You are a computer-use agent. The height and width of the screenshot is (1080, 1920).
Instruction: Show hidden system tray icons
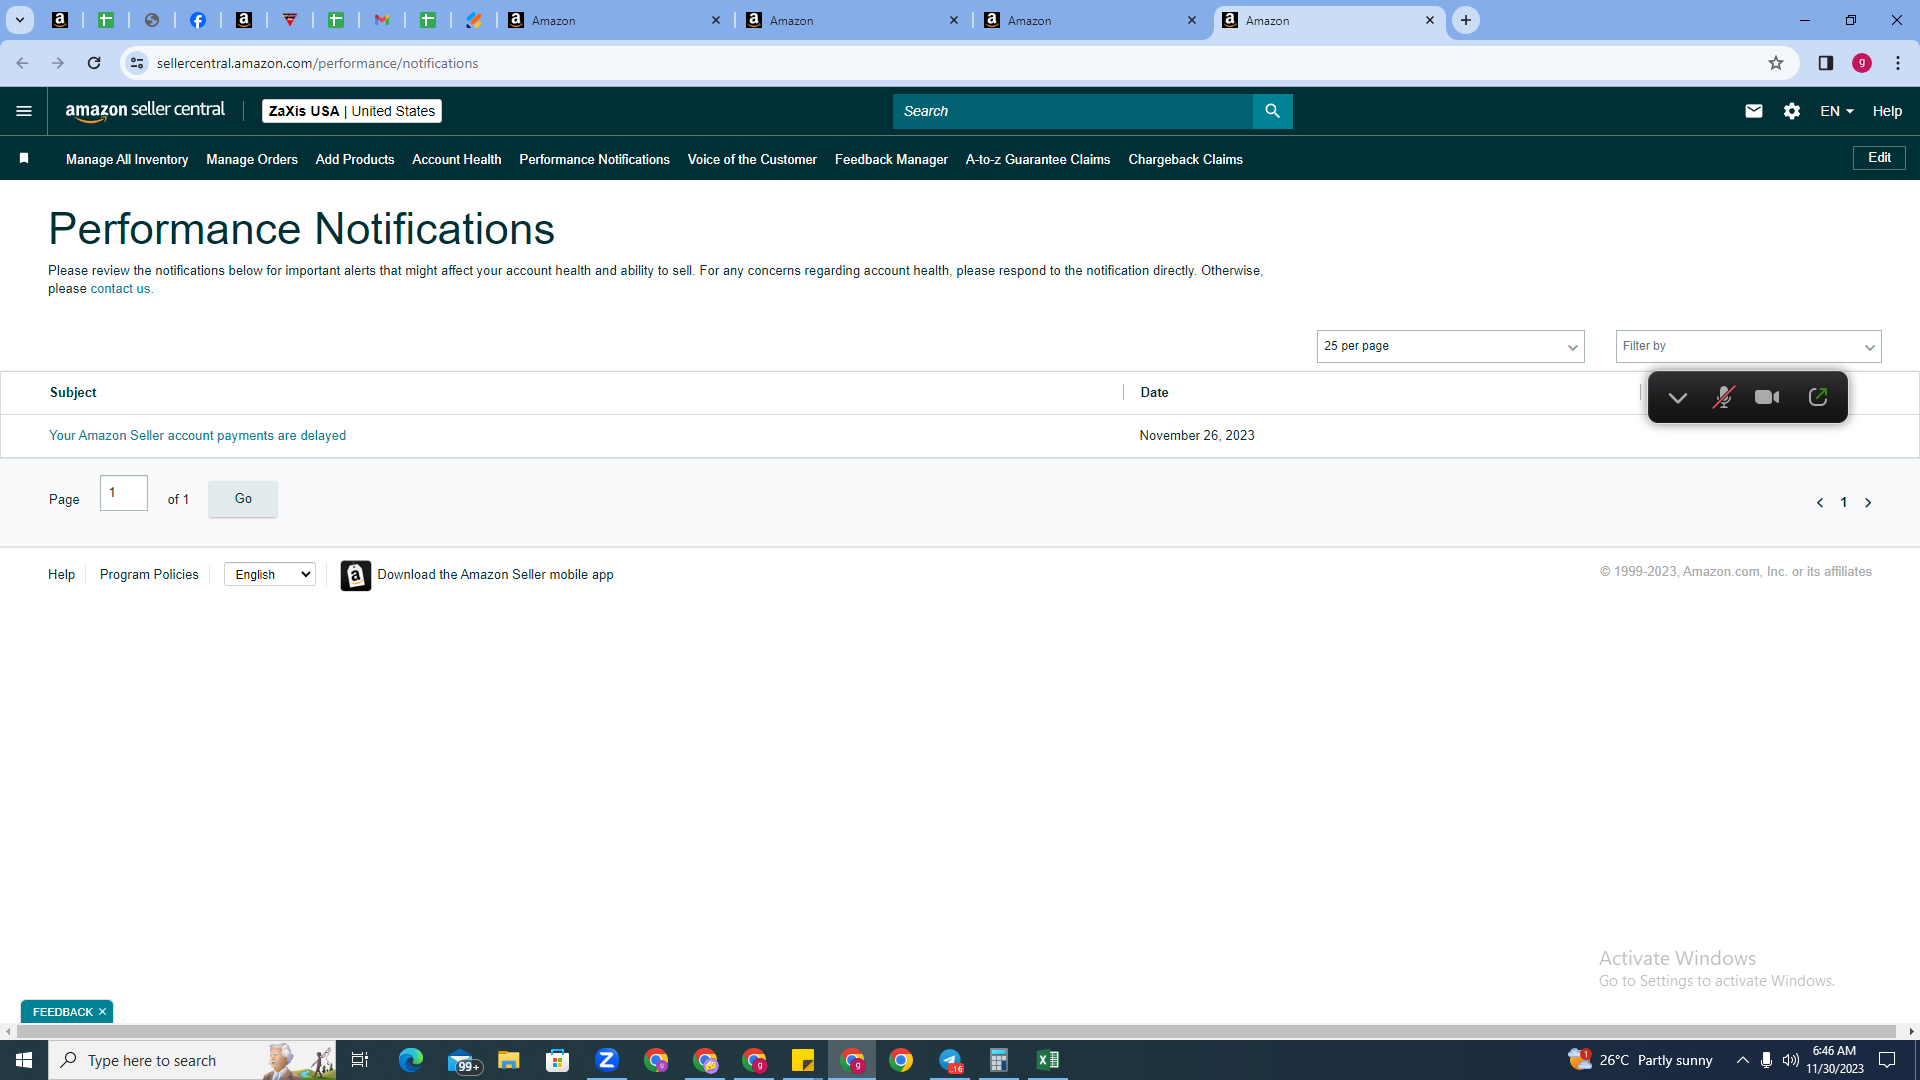pyautogui.click(x=1742, y=1060)
